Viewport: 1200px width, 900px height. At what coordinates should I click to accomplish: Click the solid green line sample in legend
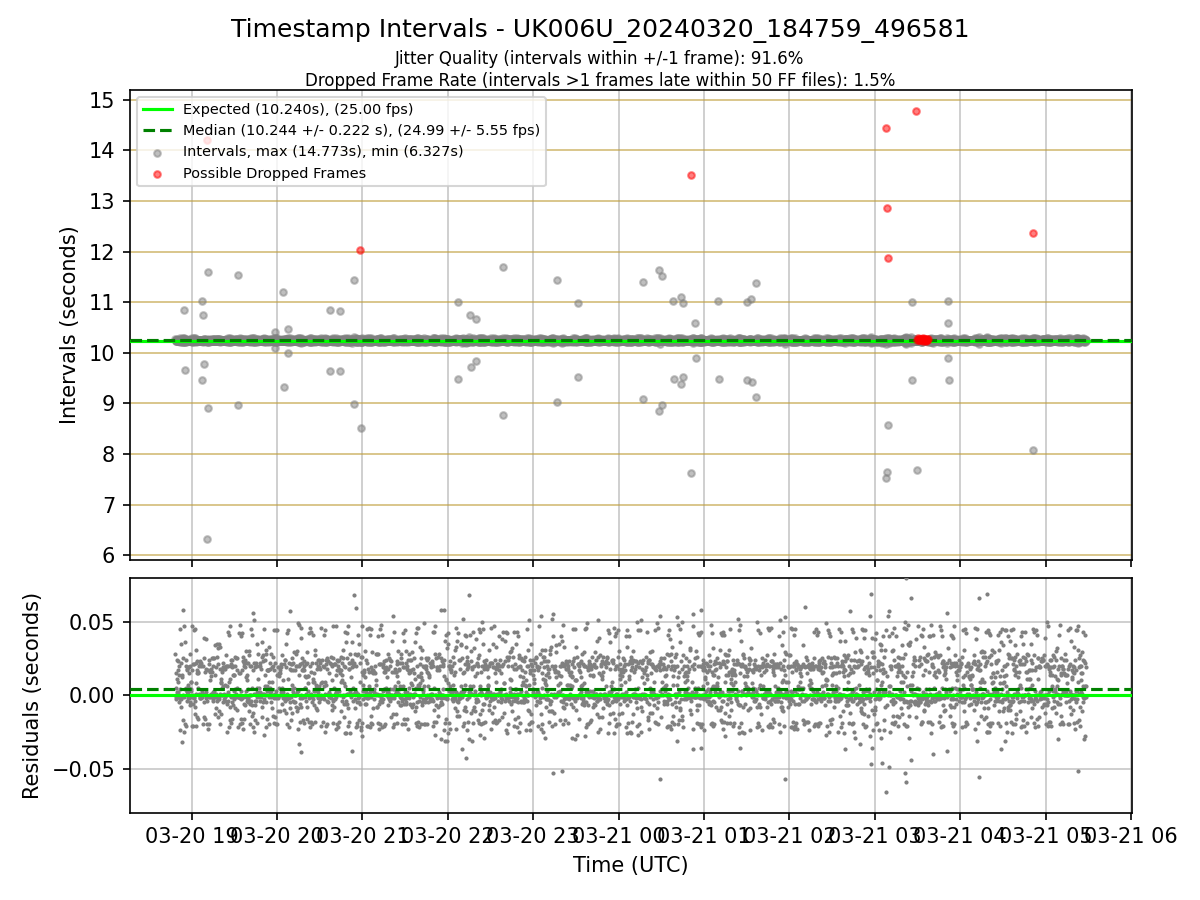pos(159,109)
